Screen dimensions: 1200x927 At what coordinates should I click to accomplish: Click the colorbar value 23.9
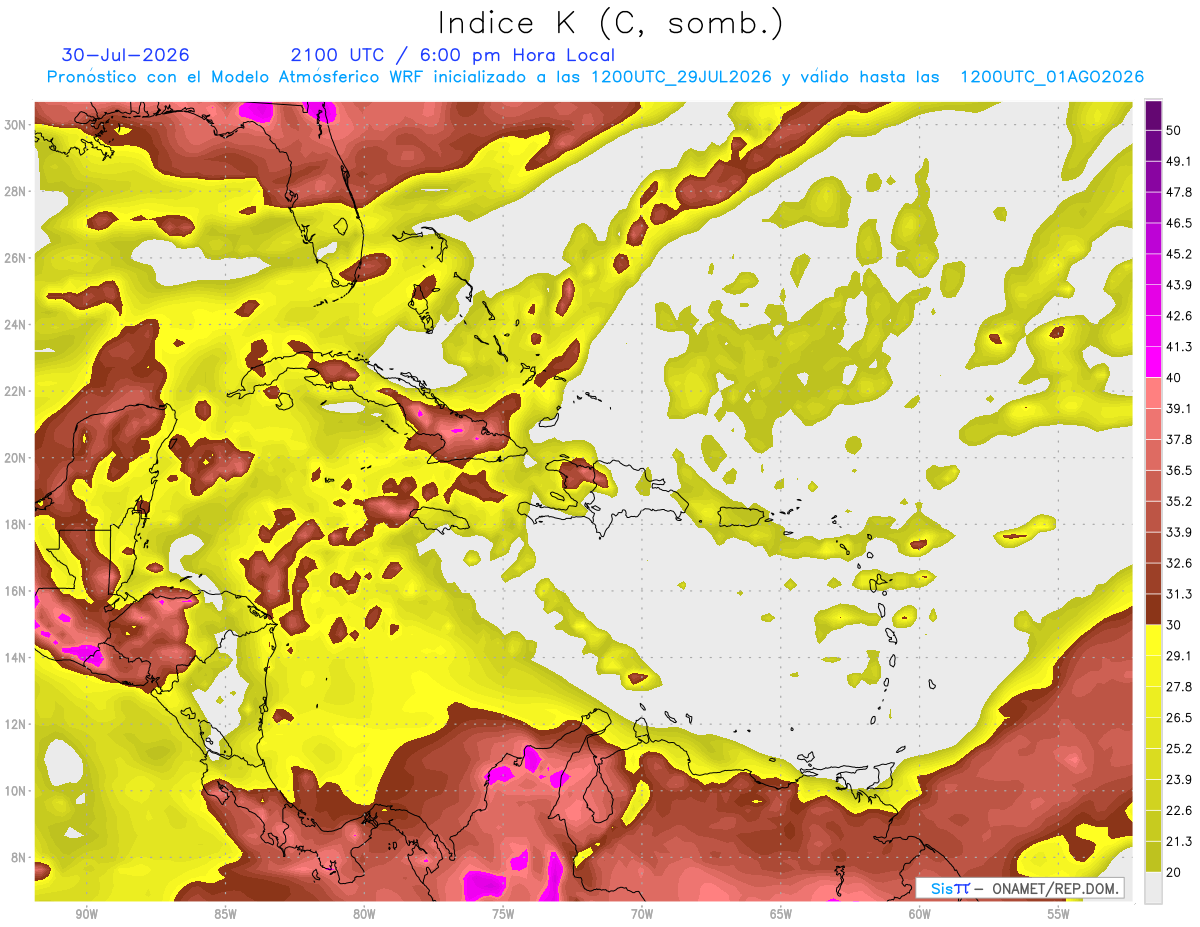pyautogui.click(x=1179, y=779)
